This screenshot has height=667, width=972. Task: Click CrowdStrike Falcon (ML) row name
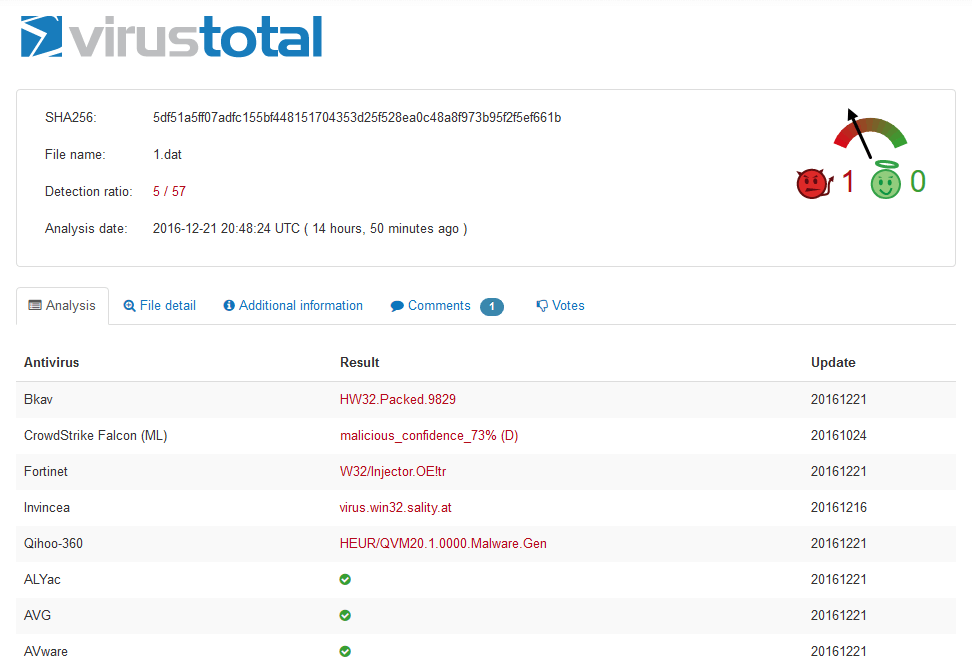tap(95, 435)
